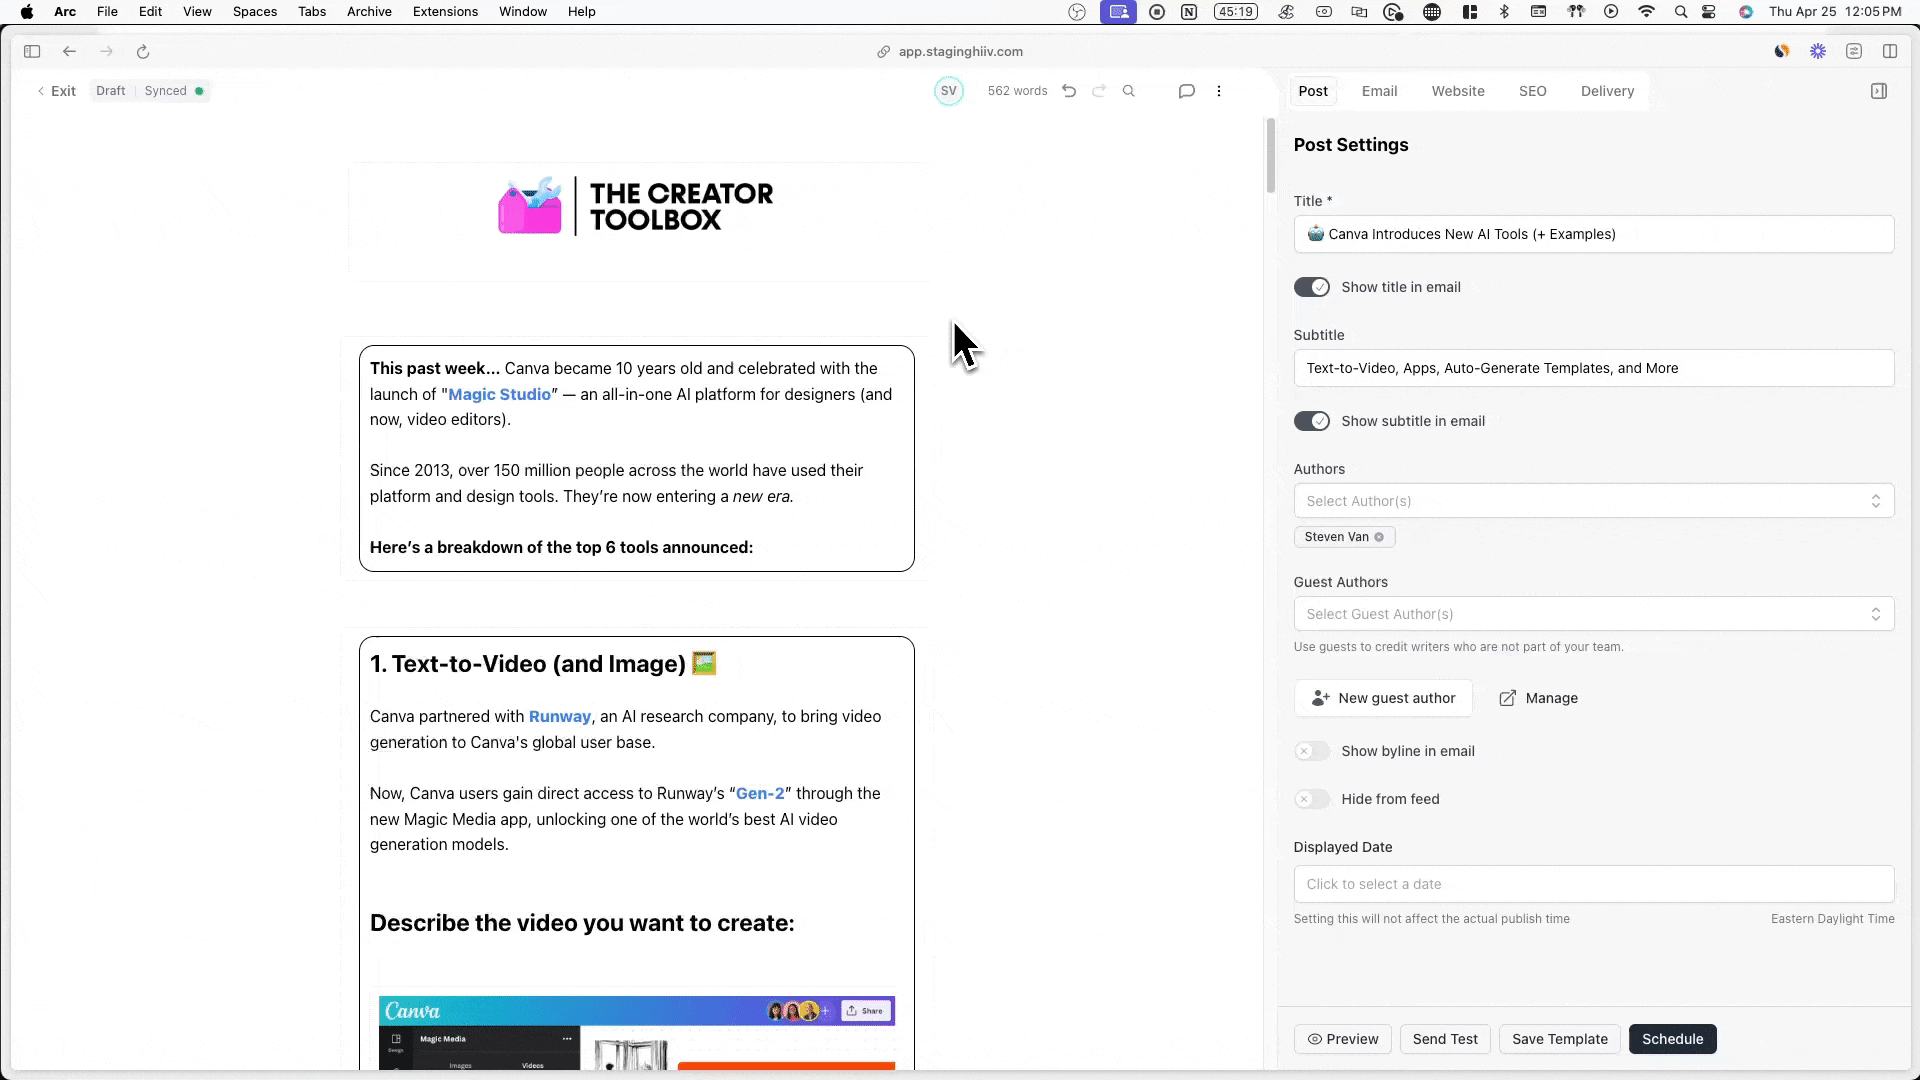The height and width of the screenshot is (1080, 1920).
Task: Click the Title input field
Action: point(1594,234)
